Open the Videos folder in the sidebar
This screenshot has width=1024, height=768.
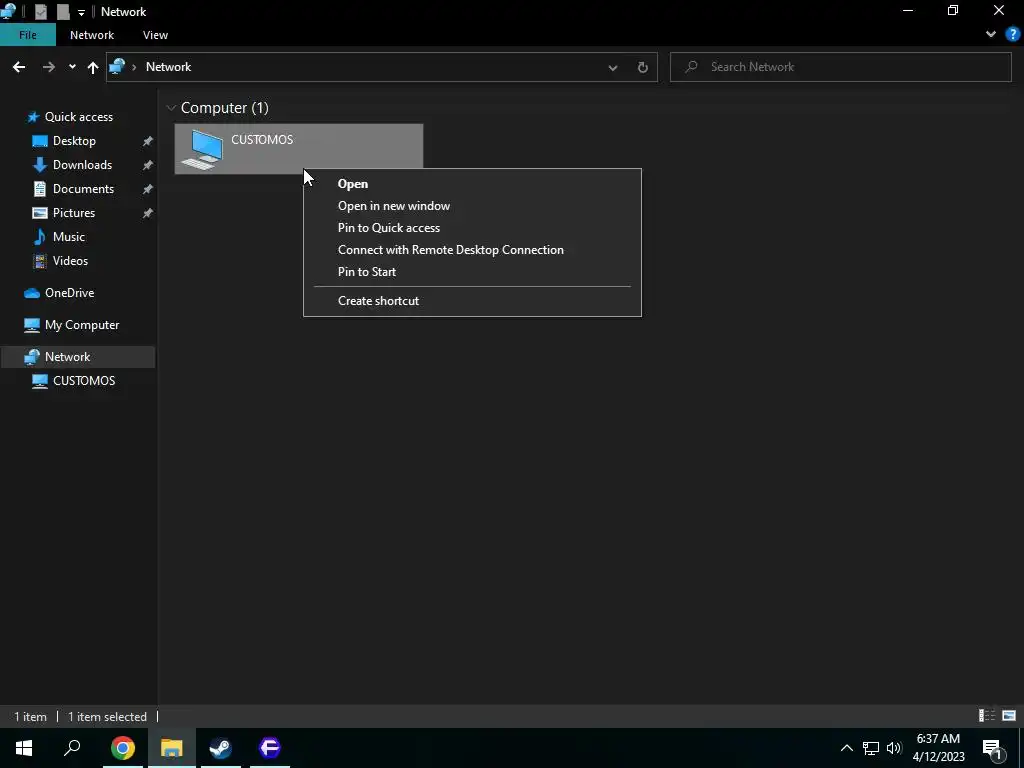[70, 261]
